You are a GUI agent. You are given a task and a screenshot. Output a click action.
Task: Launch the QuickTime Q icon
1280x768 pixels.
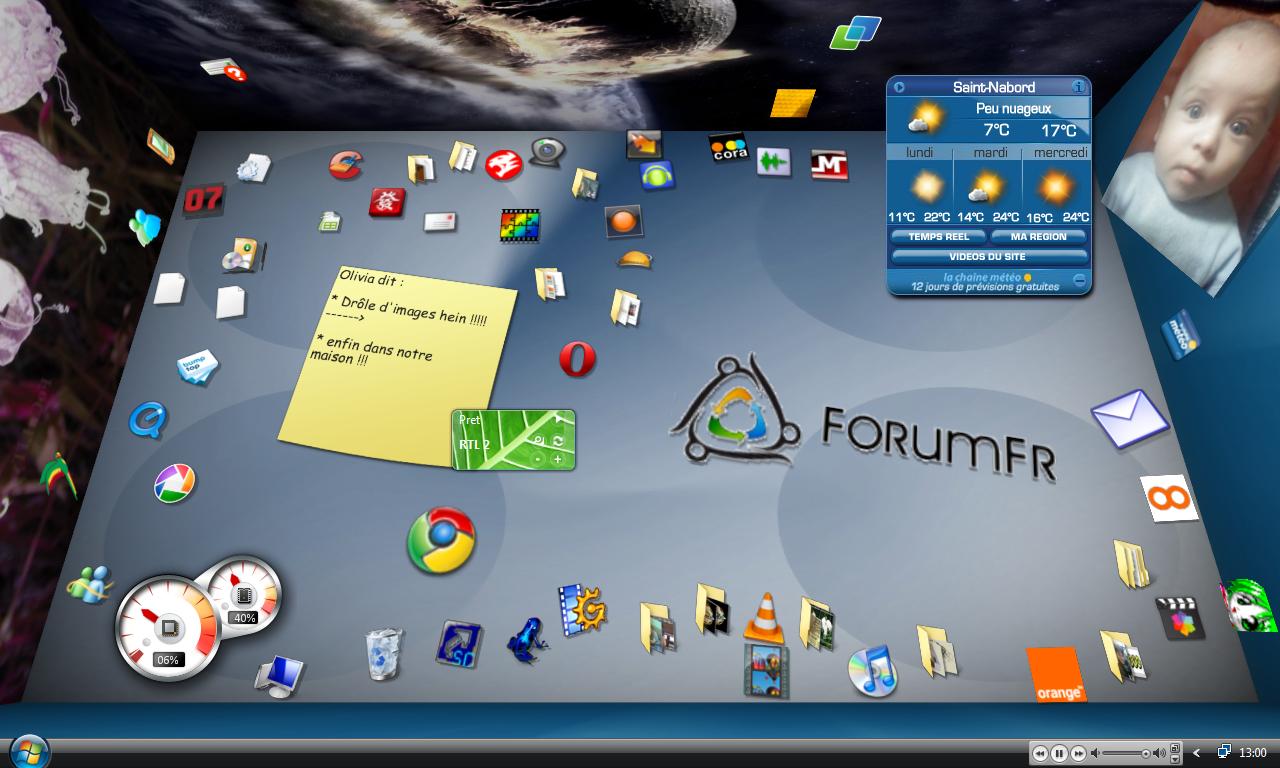(148, 419)
